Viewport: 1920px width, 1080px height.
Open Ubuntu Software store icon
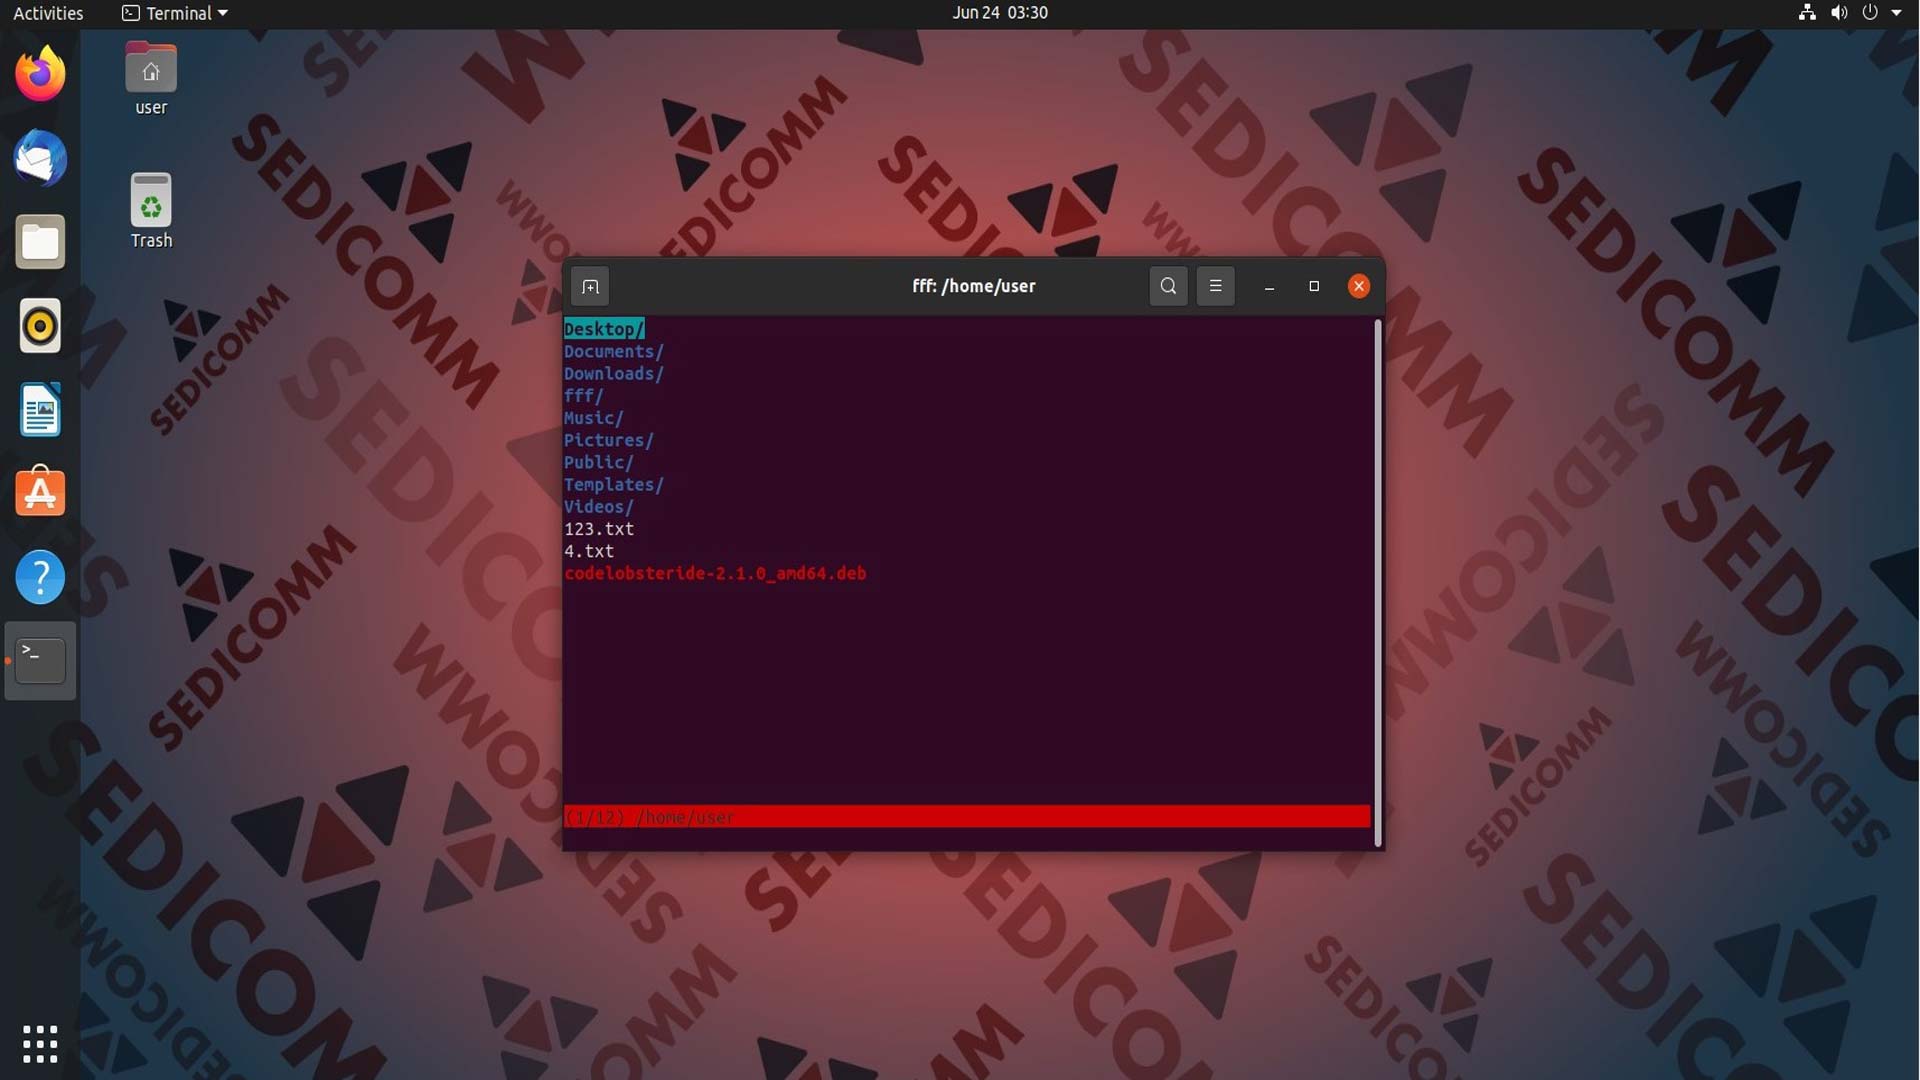click(x=40, y=493)
